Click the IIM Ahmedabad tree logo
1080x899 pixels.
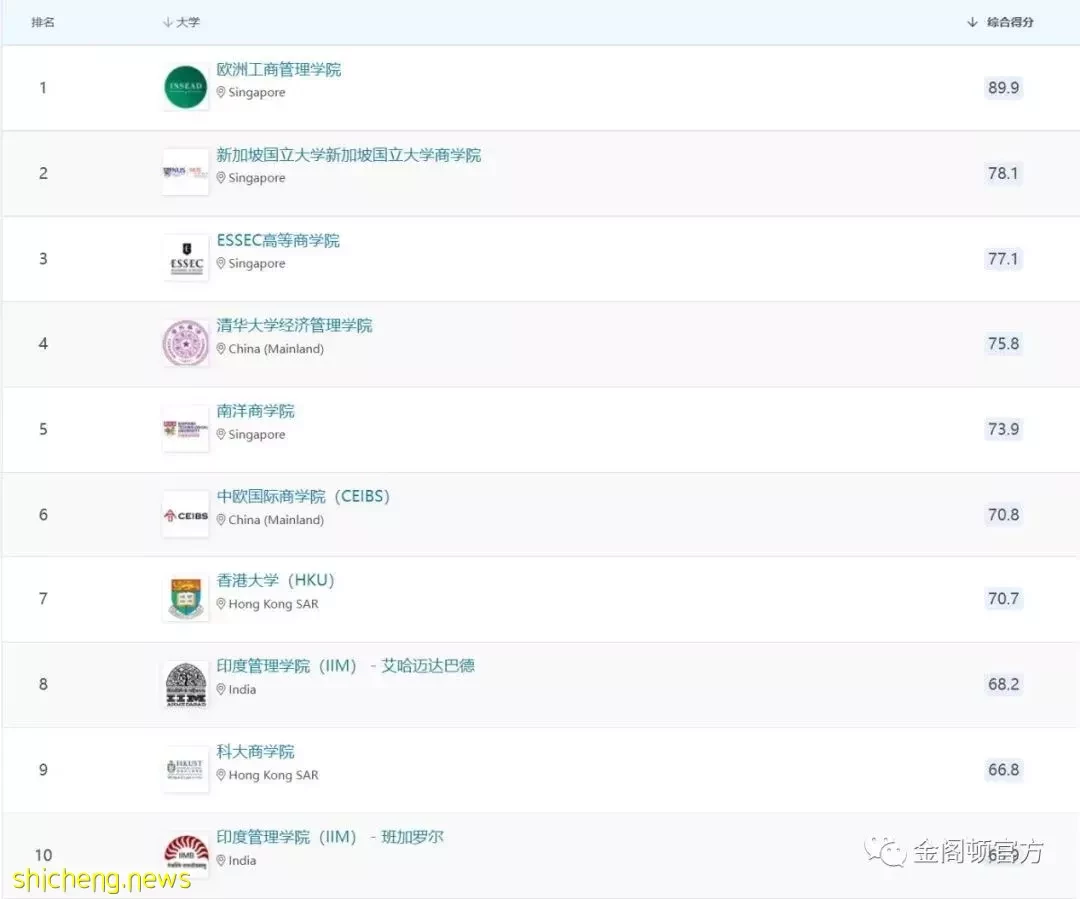pyautogui.click(x=186, y=684)
